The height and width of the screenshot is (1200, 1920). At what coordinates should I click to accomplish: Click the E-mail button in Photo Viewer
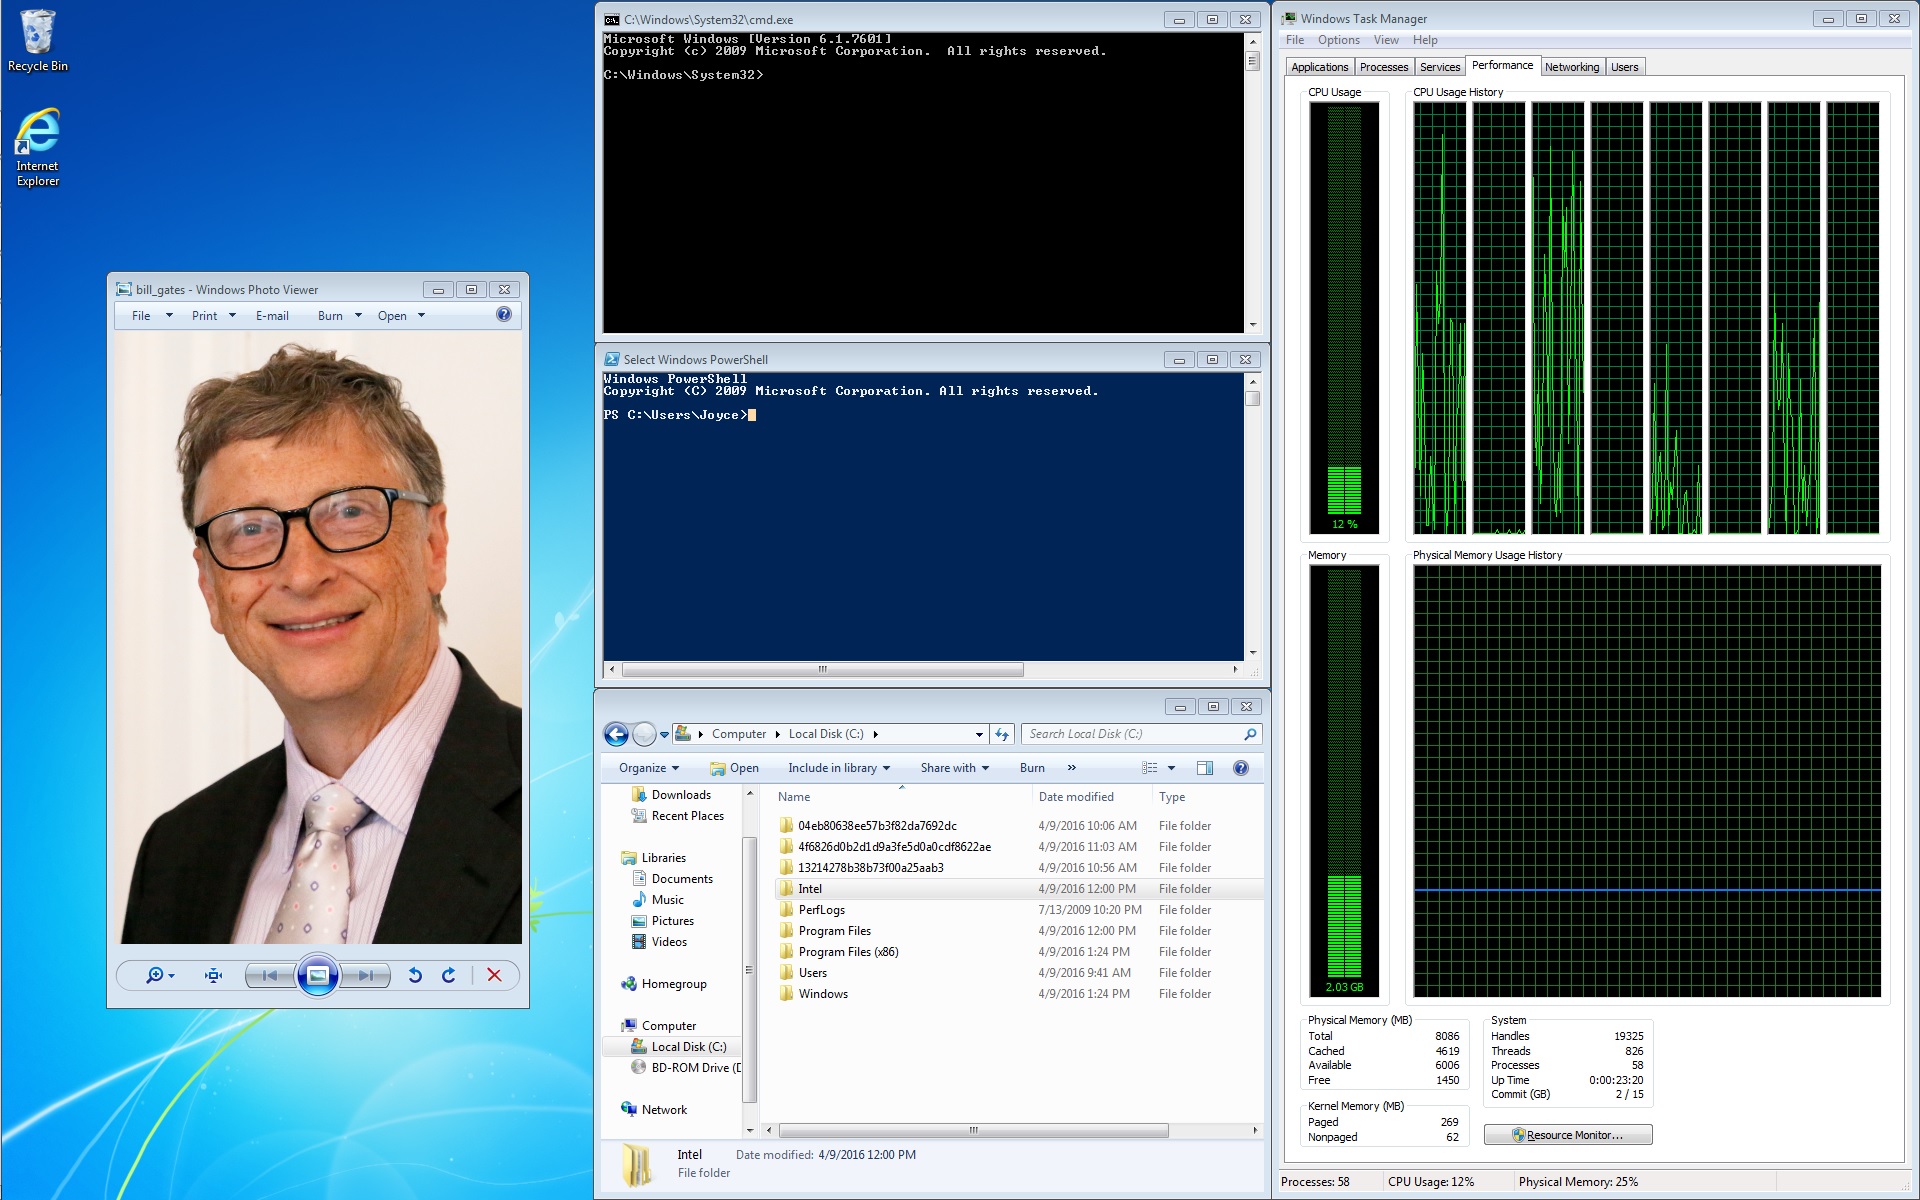(x=272, y=316)
